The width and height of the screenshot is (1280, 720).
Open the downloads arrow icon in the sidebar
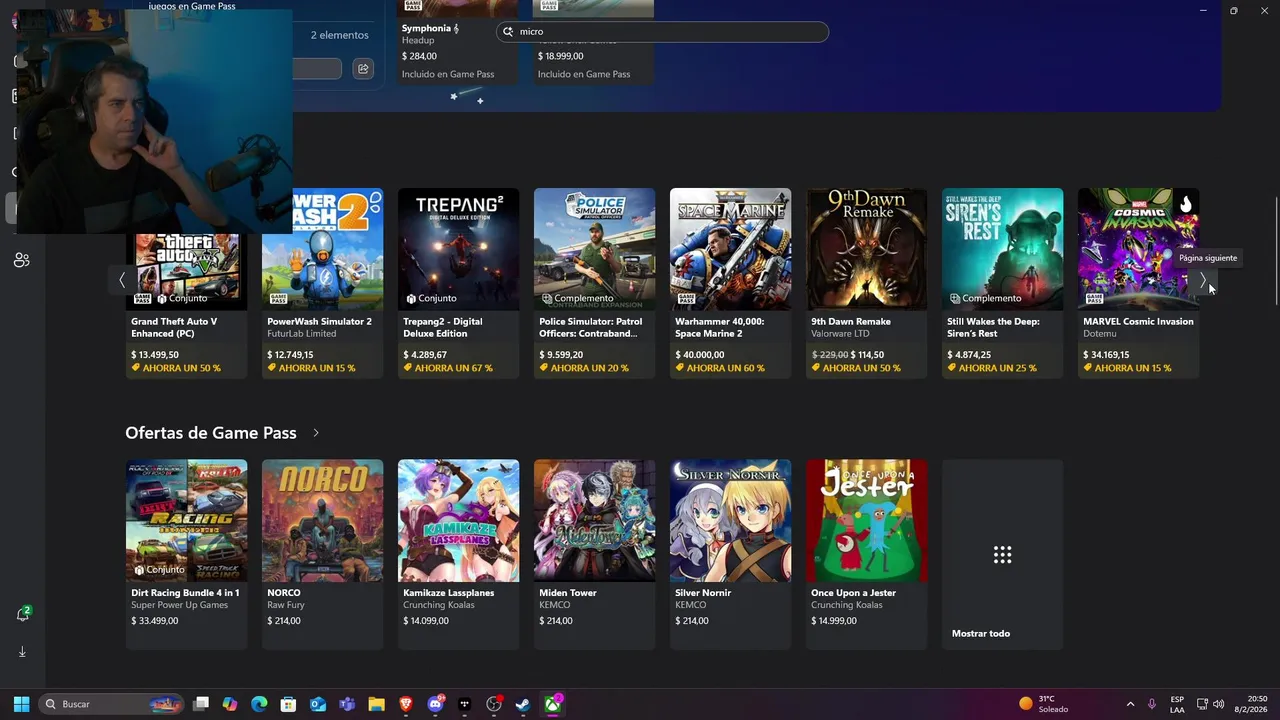coord(22,652)
